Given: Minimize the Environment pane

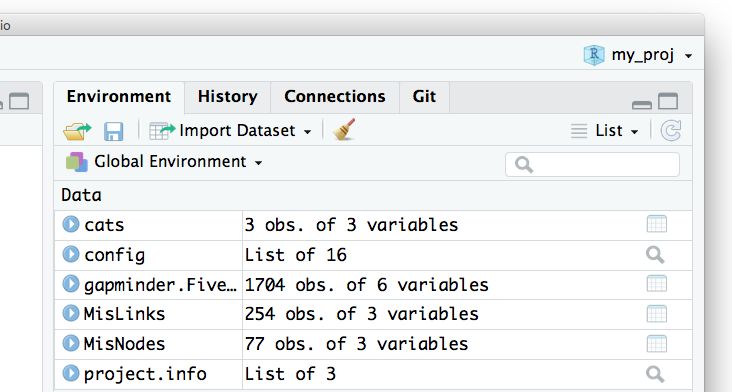Looking at the screenshot, I should pos(642,105).
